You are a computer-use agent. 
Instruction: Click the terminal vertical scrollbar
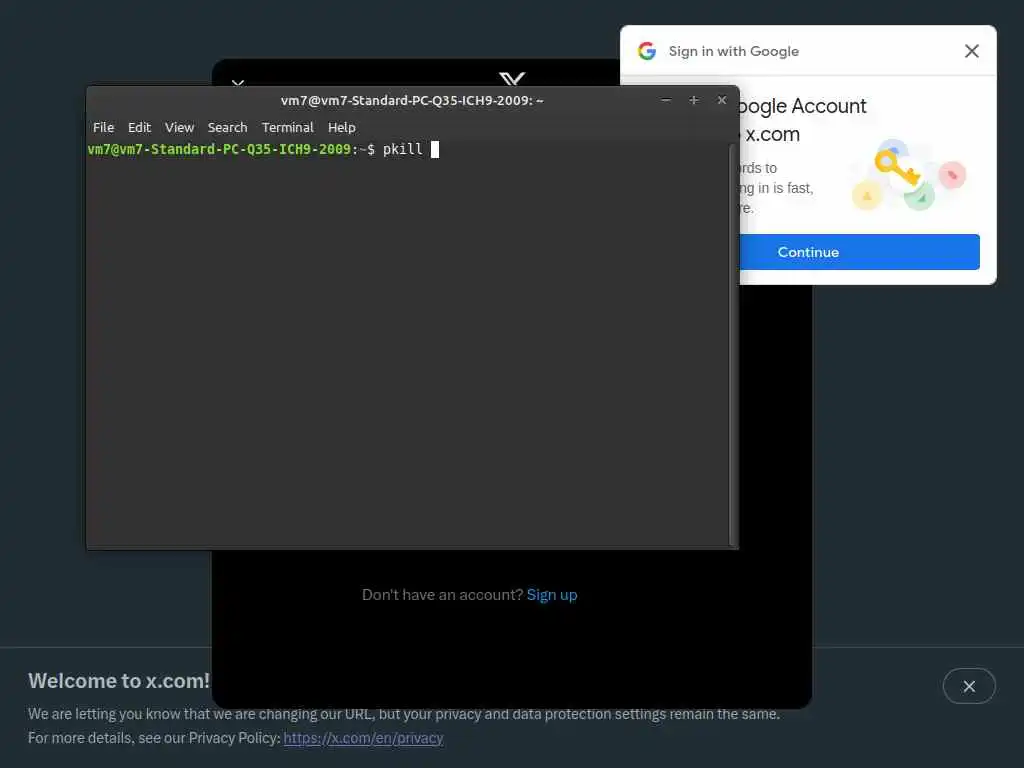pos(733,345)
